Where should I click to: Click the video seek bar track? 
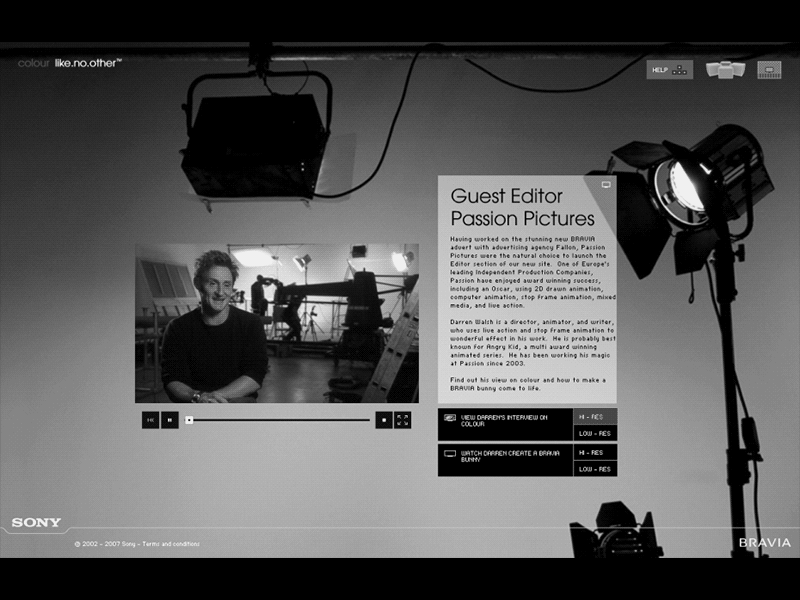click(278, 420)
